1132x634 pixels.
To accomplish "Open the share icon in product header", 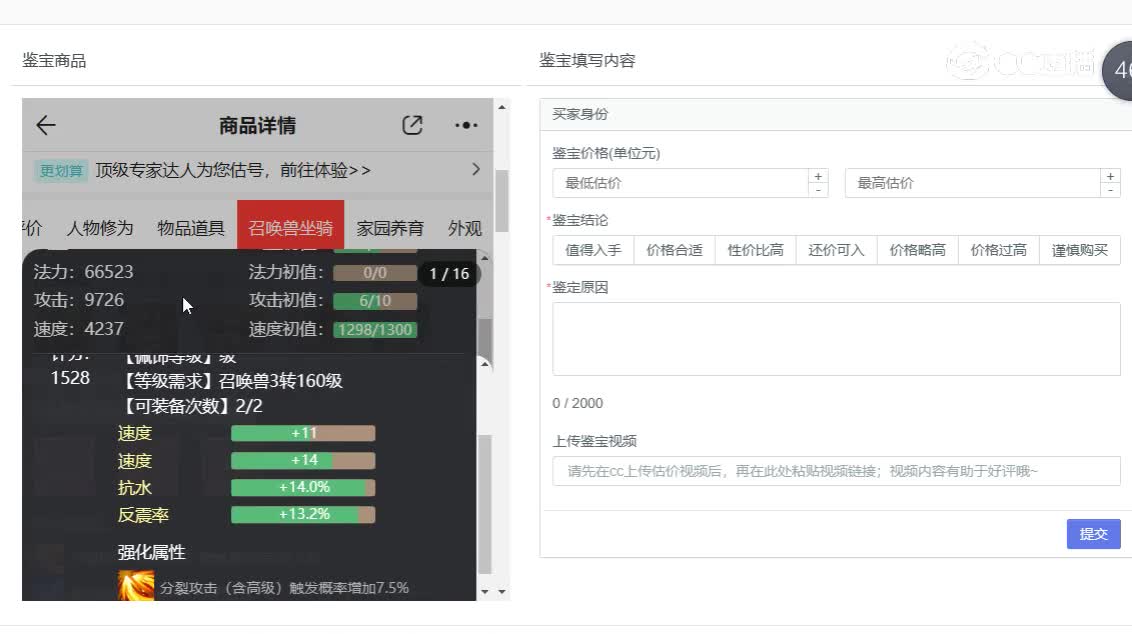I will [412, 126].
